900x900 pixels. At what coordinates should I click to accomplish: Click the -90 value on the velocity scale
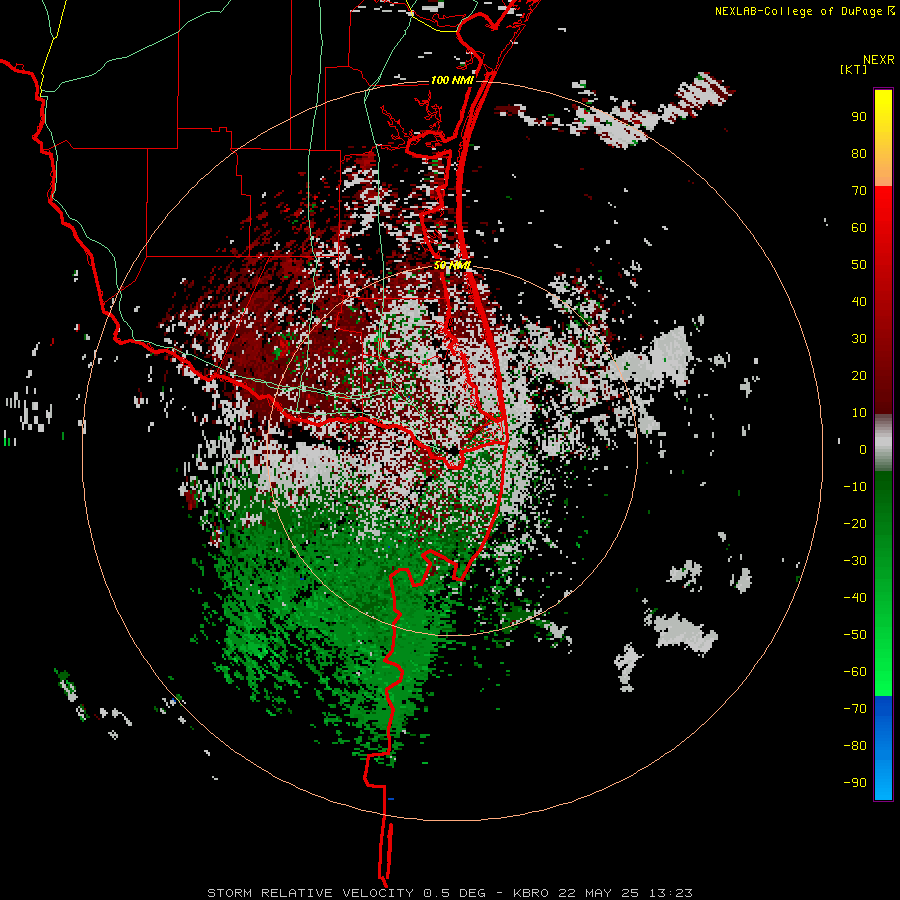click(x=855, y=783)
